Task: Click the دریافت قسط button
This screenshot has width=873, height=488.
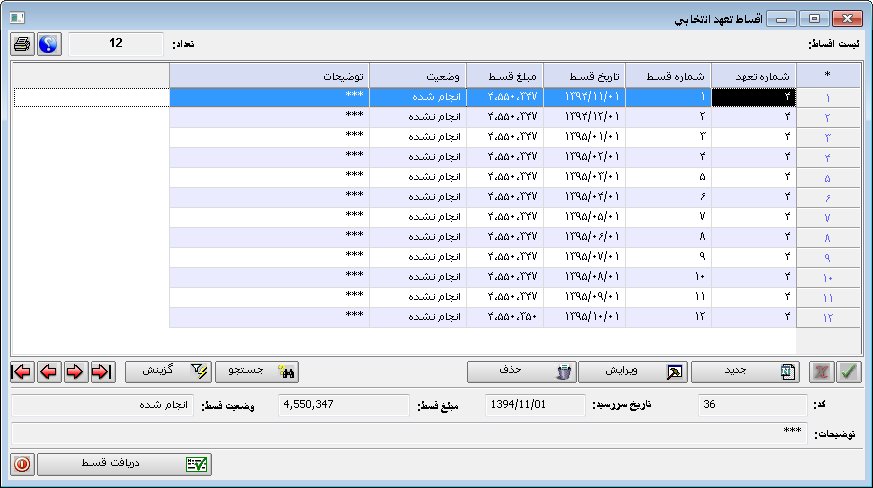Action: (125, 464)
